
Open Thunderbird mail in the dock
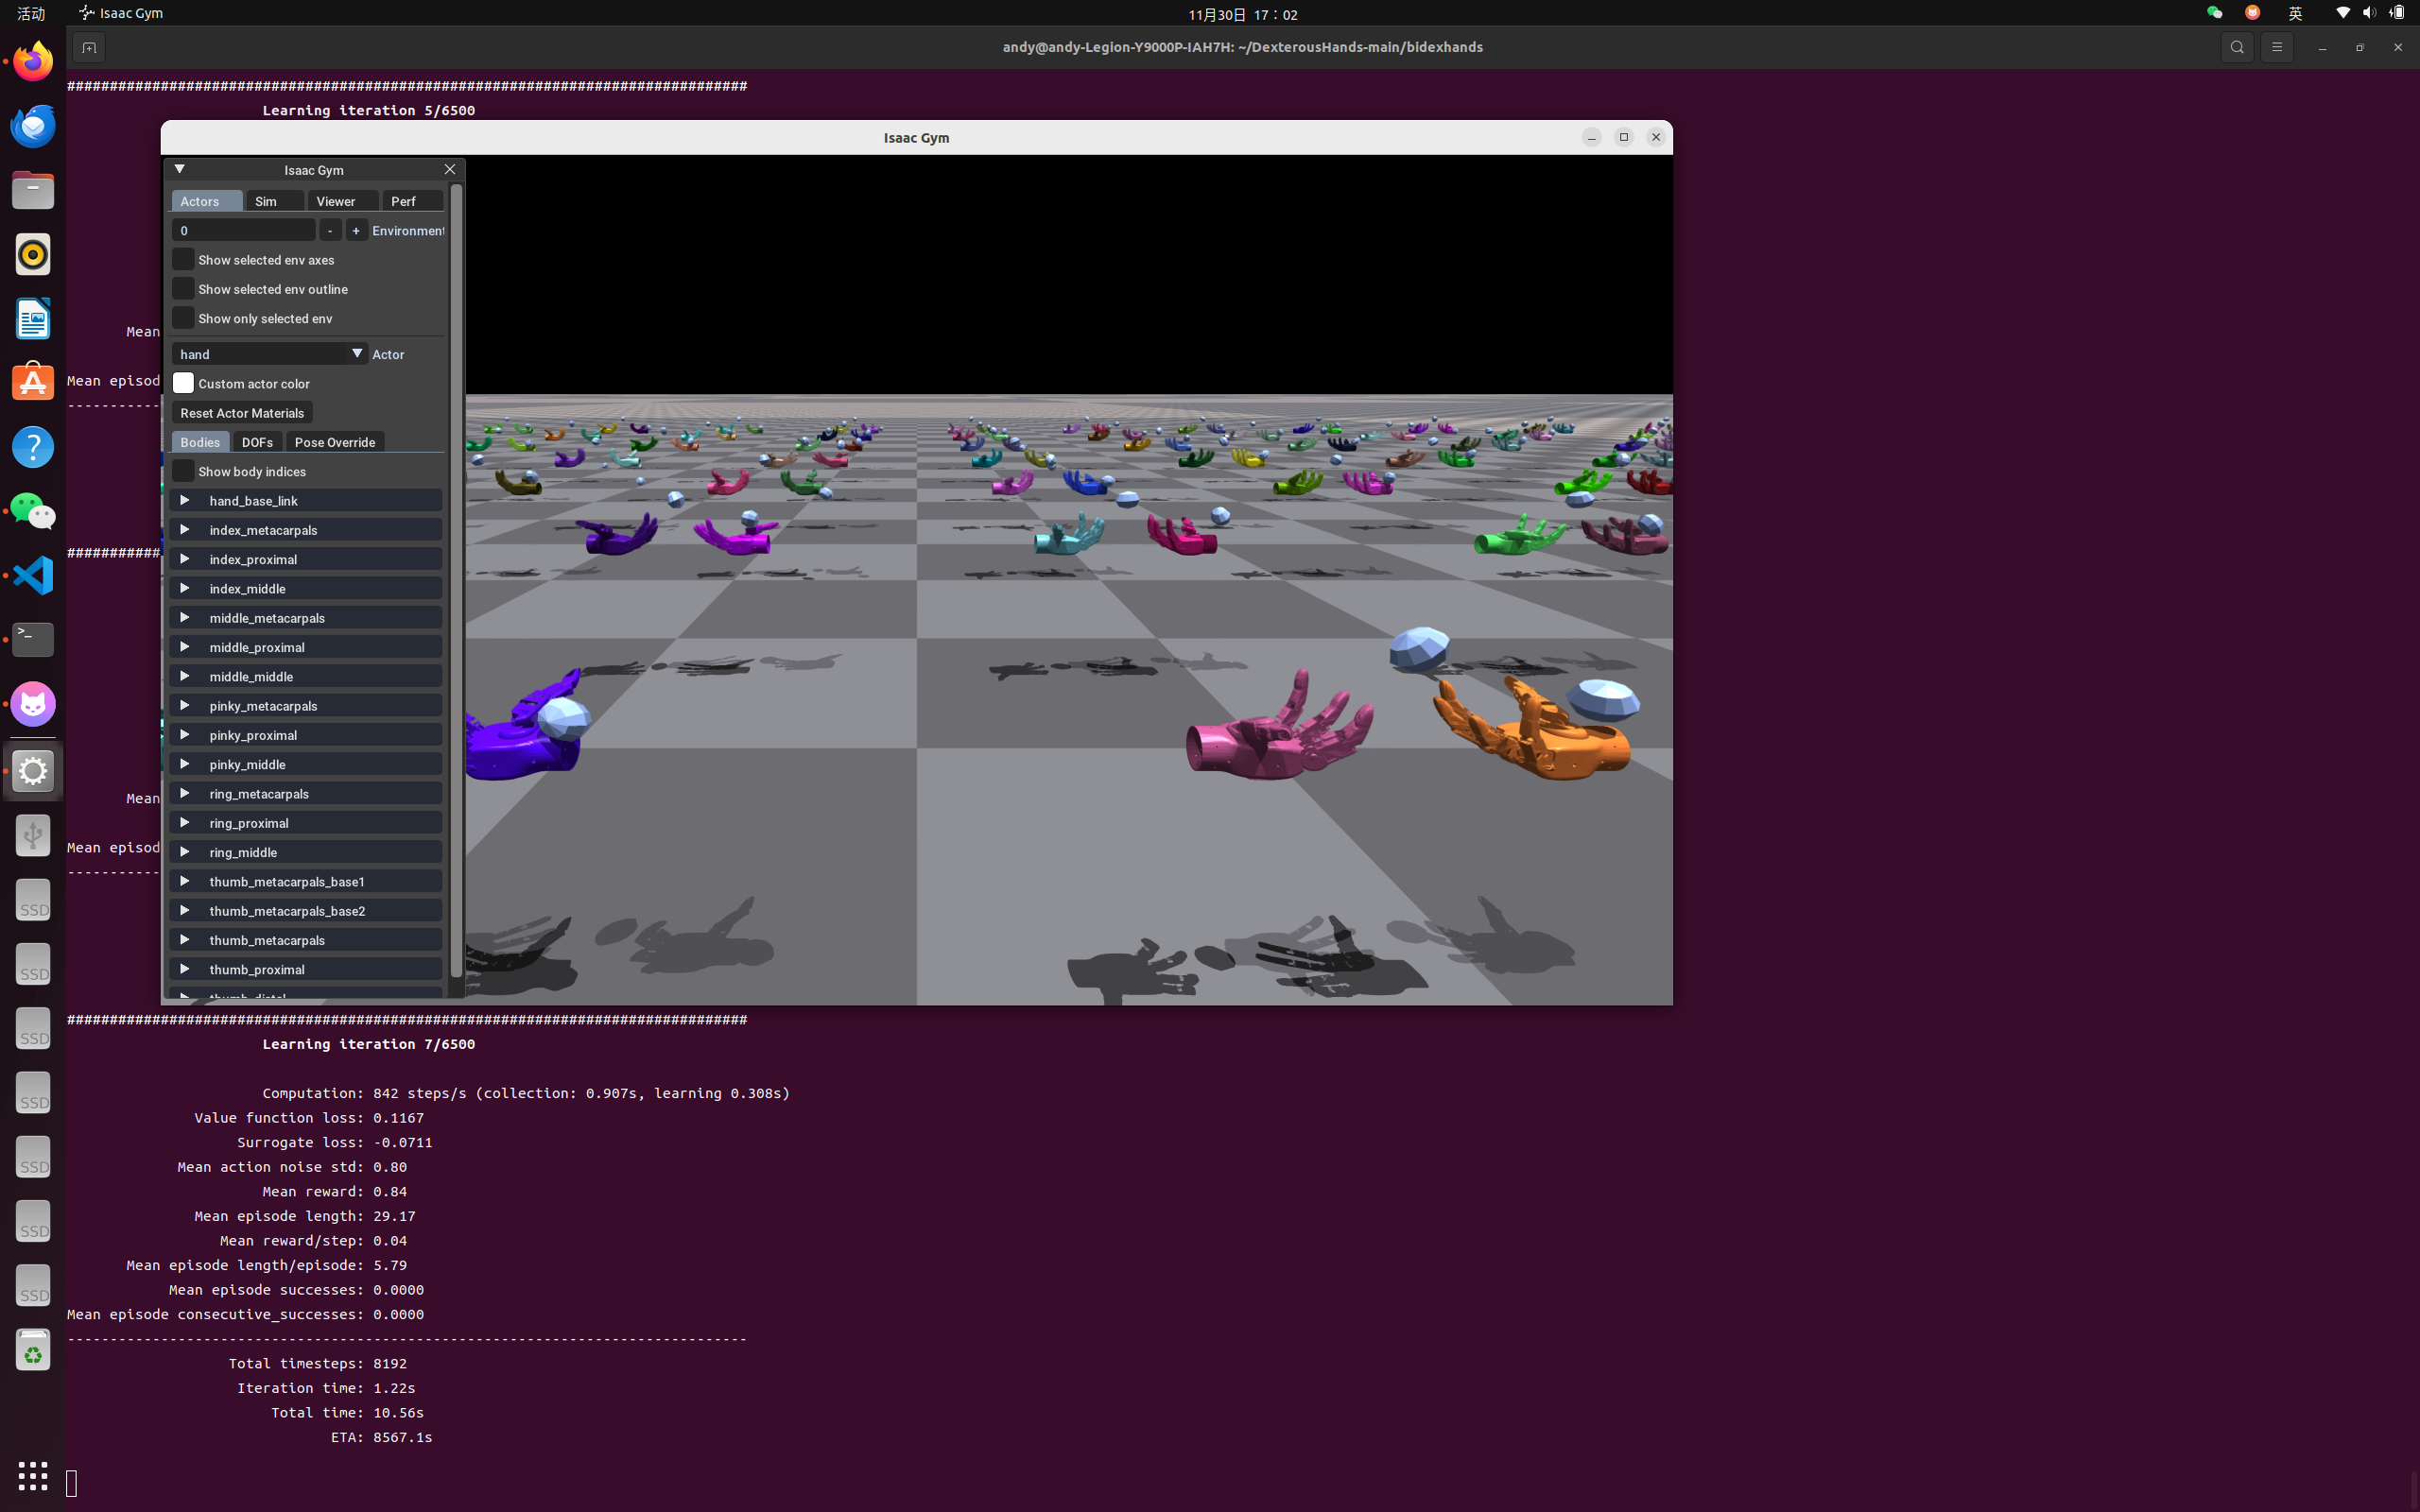pyautogui.click(x=33, y=126)
